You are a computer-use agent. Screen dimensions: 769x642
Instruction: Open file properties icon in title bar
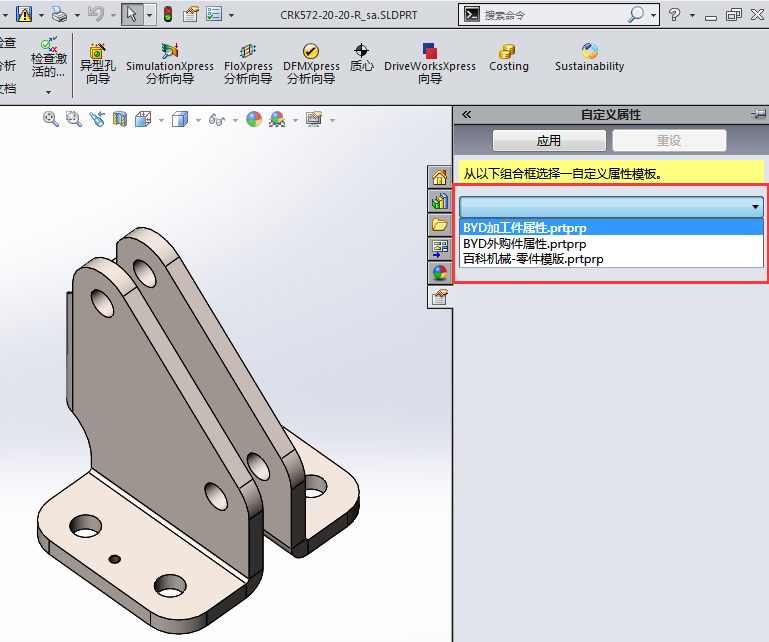point(191,14)
